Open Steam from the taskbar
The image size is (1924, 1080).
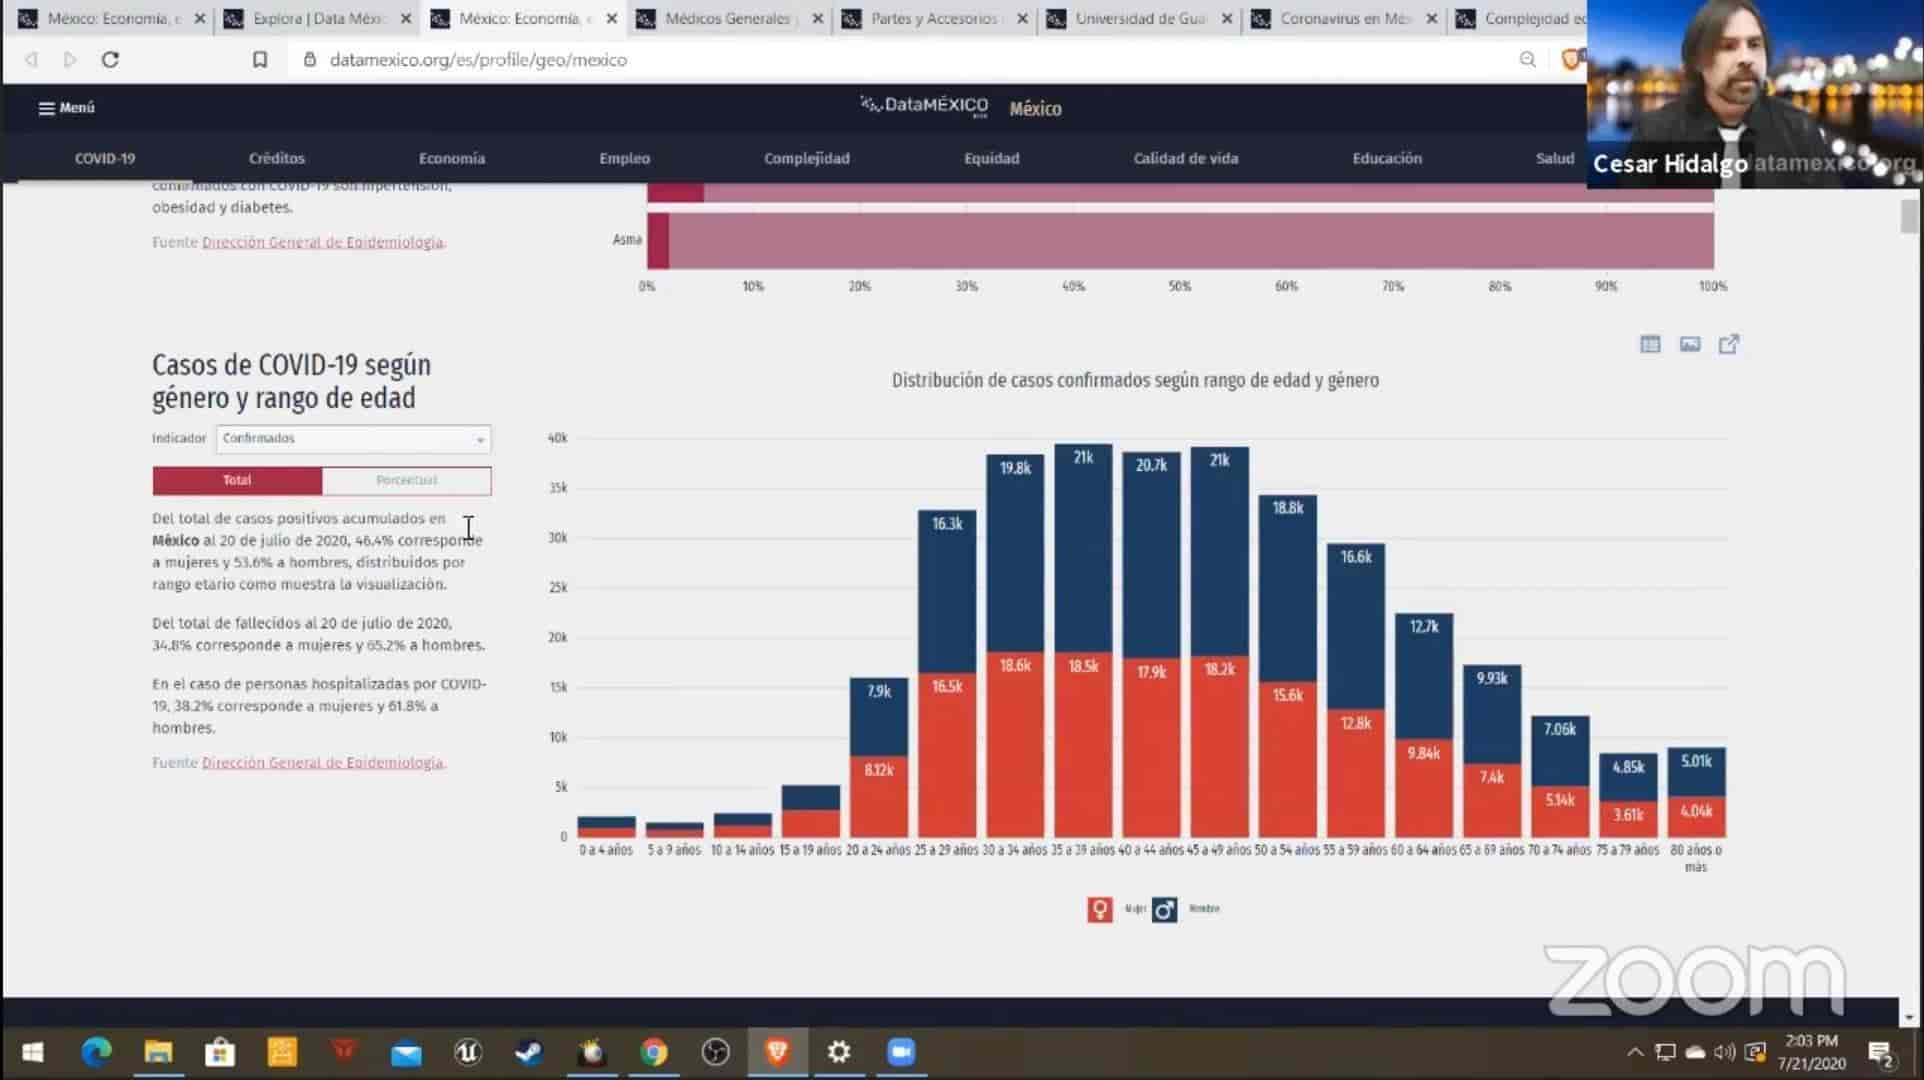tap(529, 1052)
